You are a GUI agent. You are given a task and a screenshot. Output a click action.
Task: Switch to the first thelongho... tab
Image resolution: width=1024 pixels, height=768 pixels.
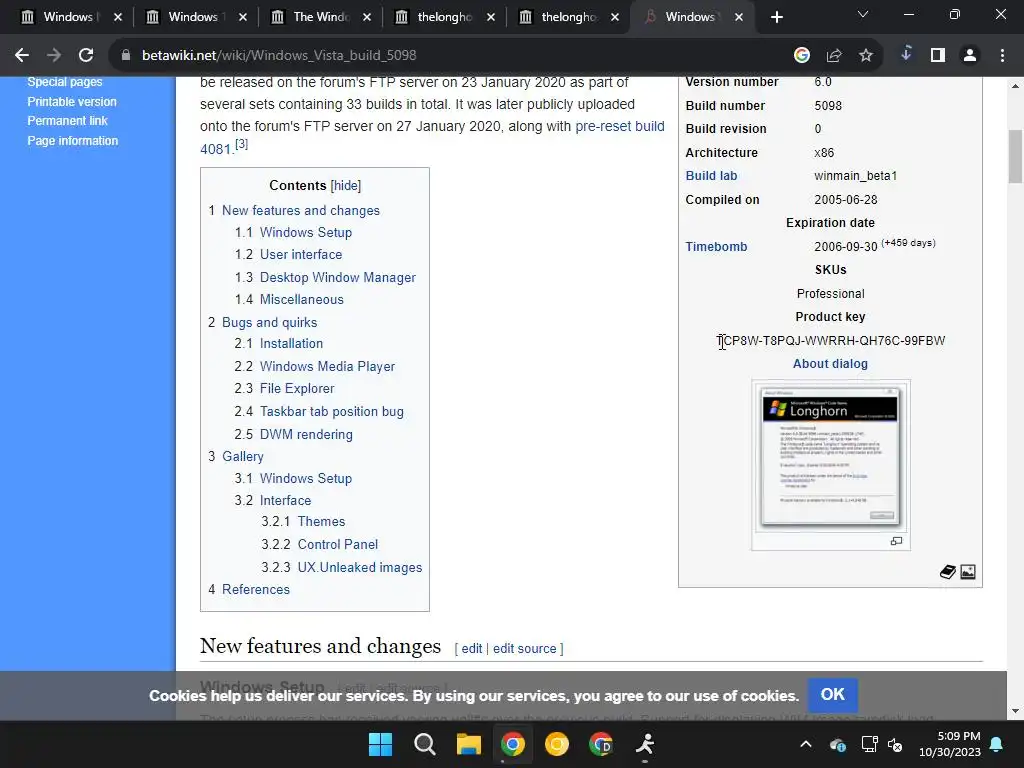(444, 17)
